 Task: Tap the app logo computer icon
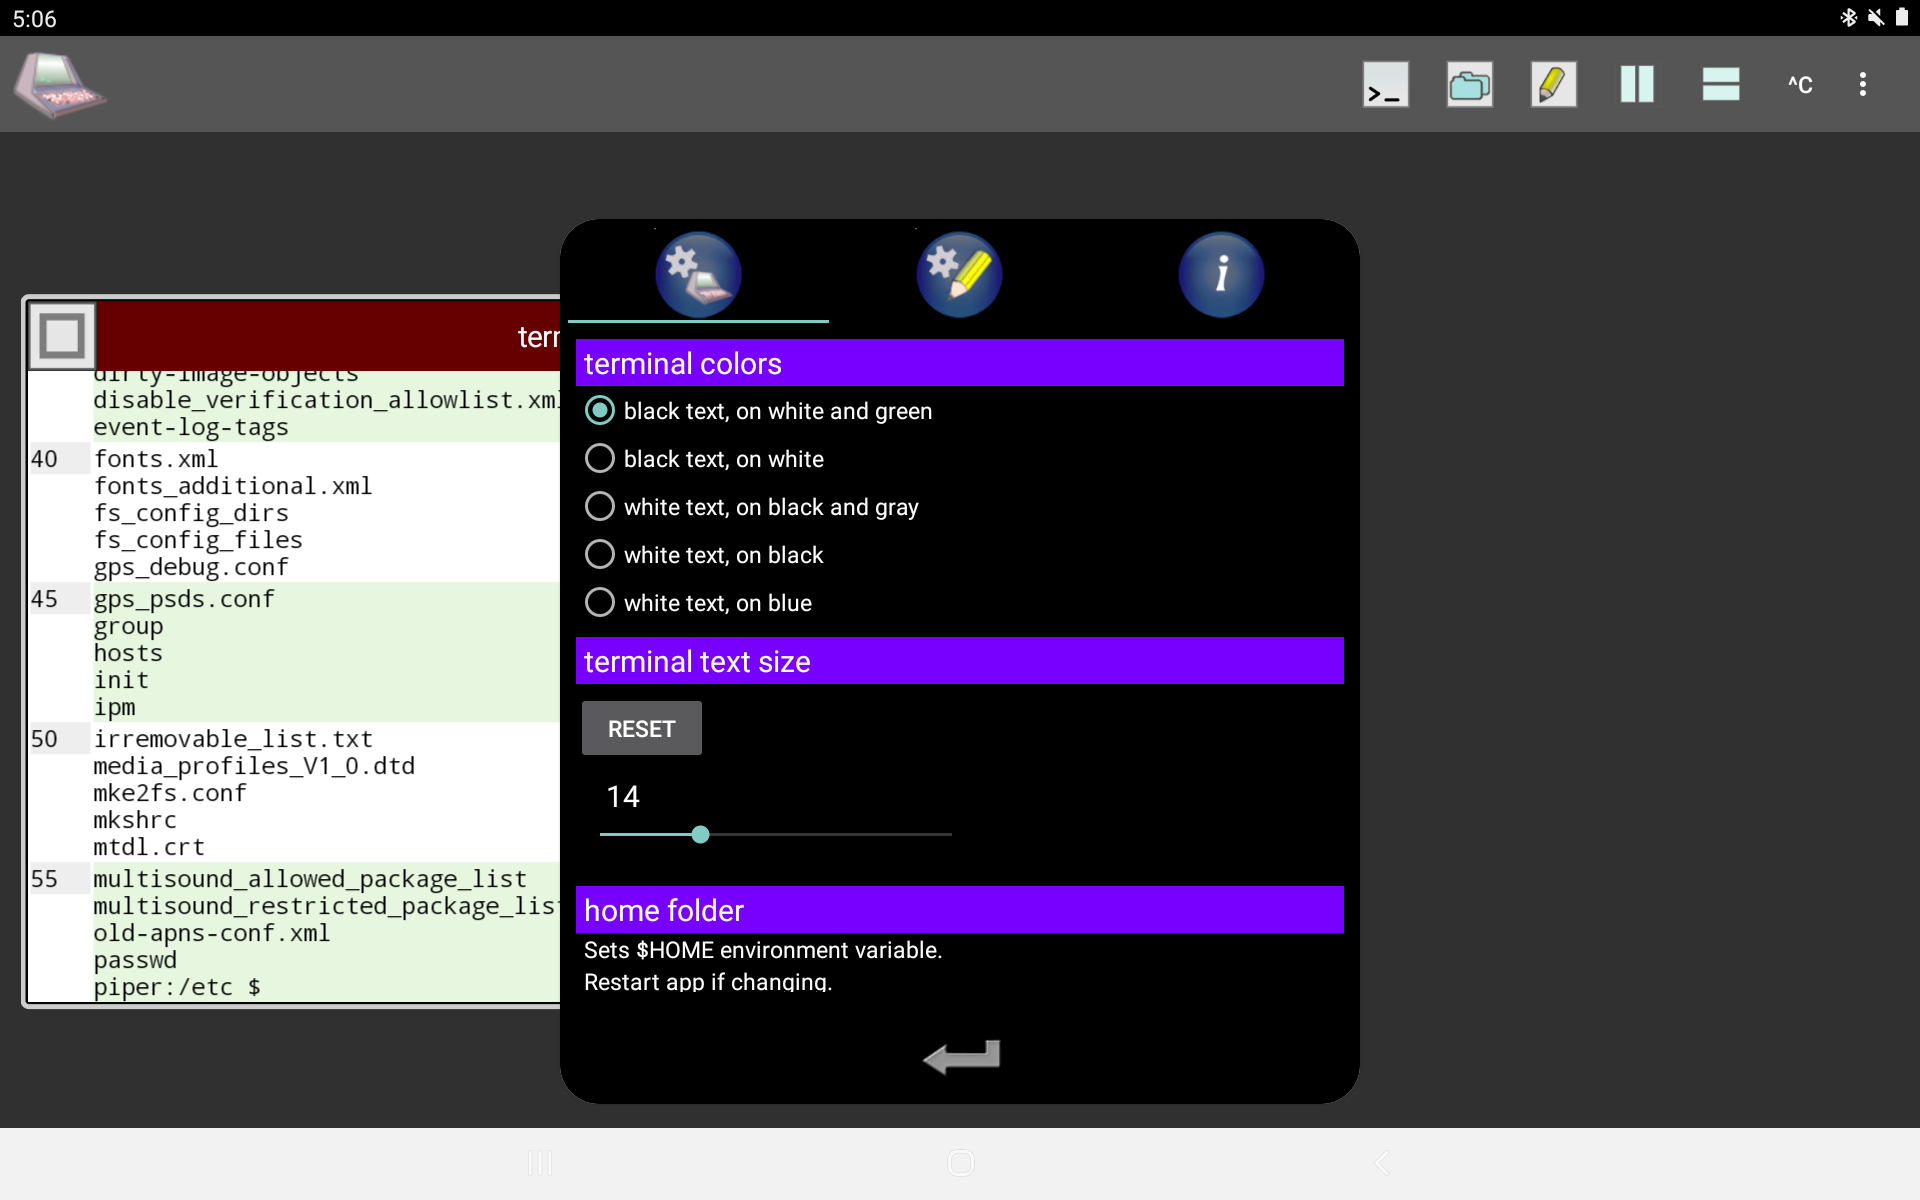coord(58,85)
